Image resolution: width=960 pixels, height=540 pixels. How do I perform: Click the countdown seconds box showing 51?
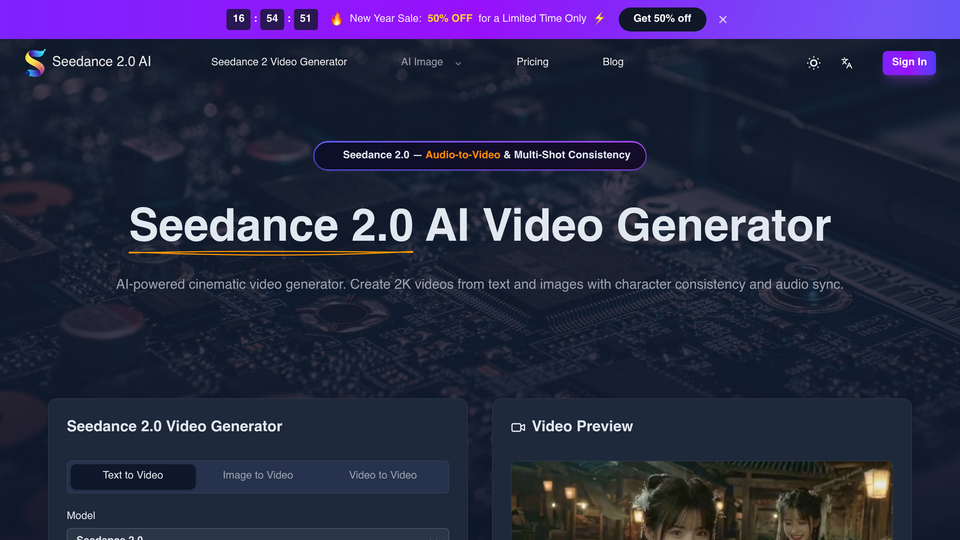(306, 19)
